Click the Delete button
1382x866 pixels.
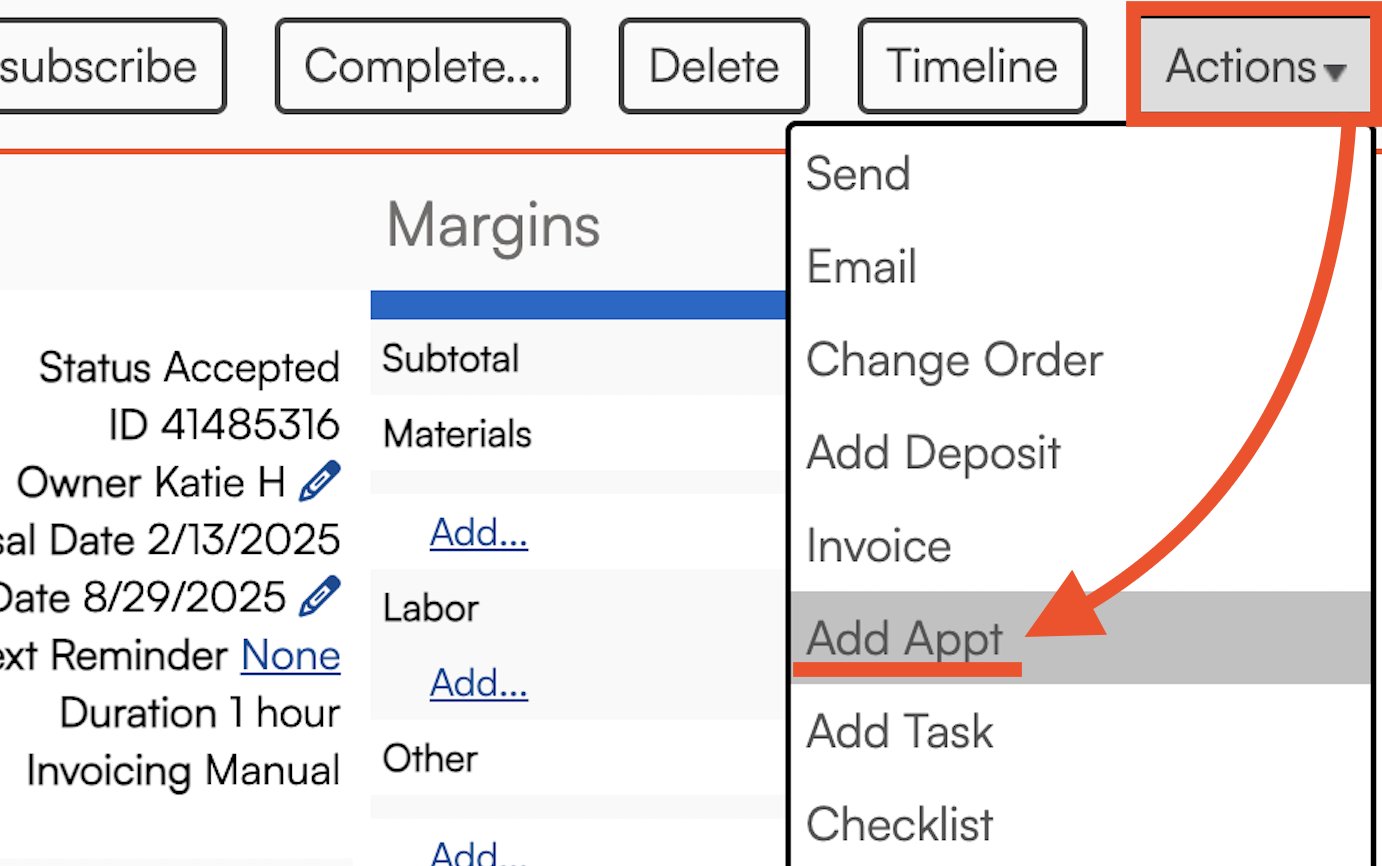click(x=714, y=66)
